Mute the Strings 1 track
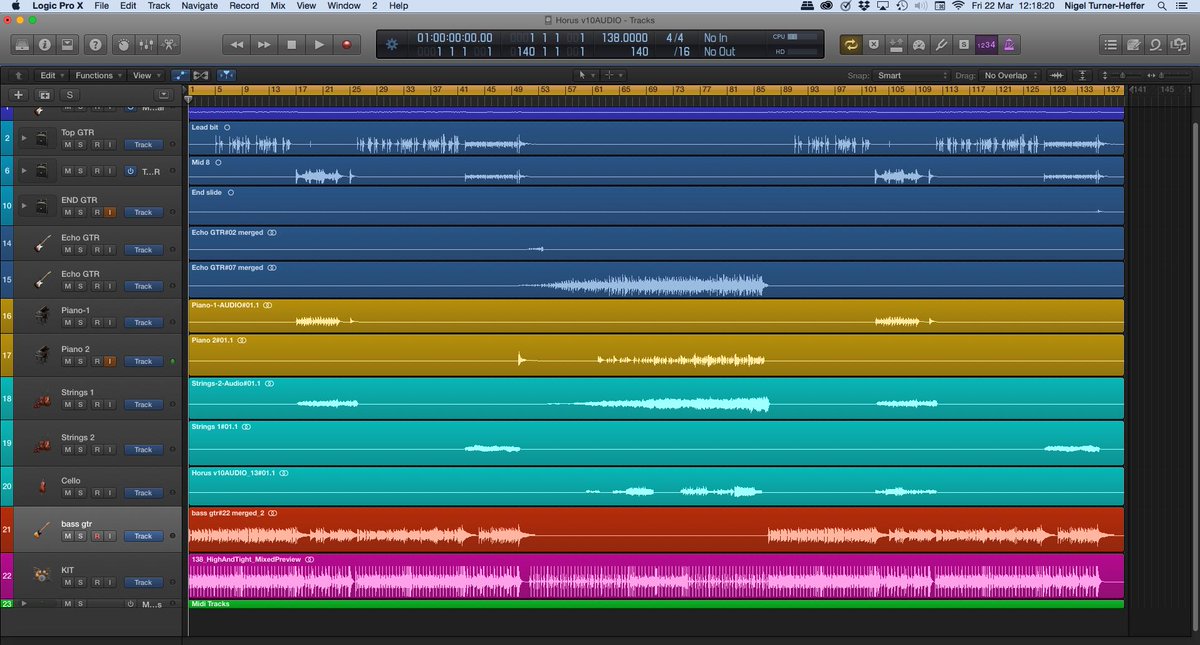 (68, 405)
